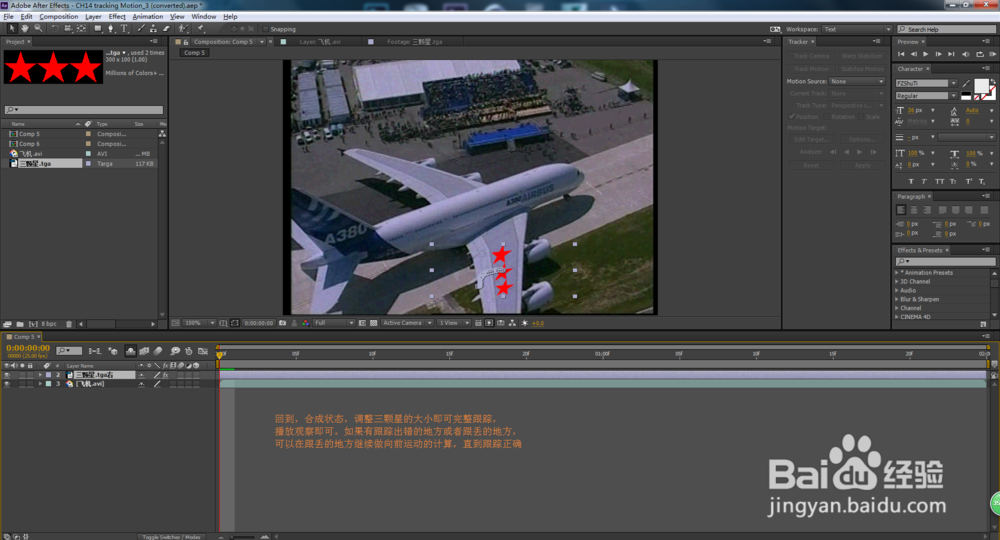Viewport: 1000px width, 540px height.
Task: Delete selected project item with trash
Action: 69,324
